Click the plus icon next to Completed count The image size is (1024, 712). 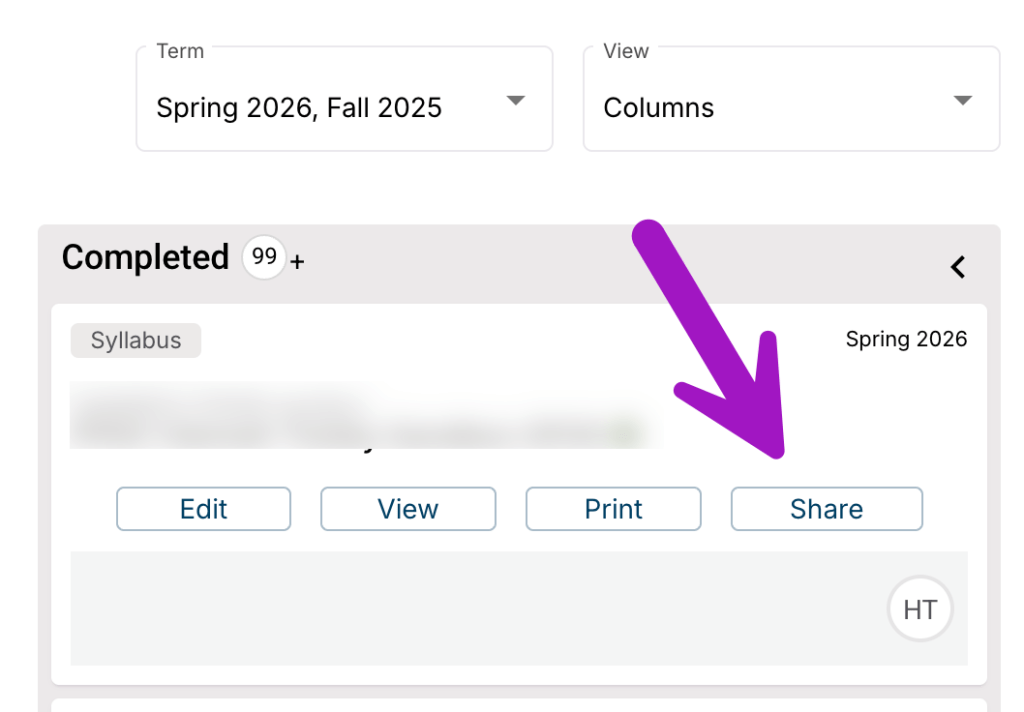click(297, 260)
